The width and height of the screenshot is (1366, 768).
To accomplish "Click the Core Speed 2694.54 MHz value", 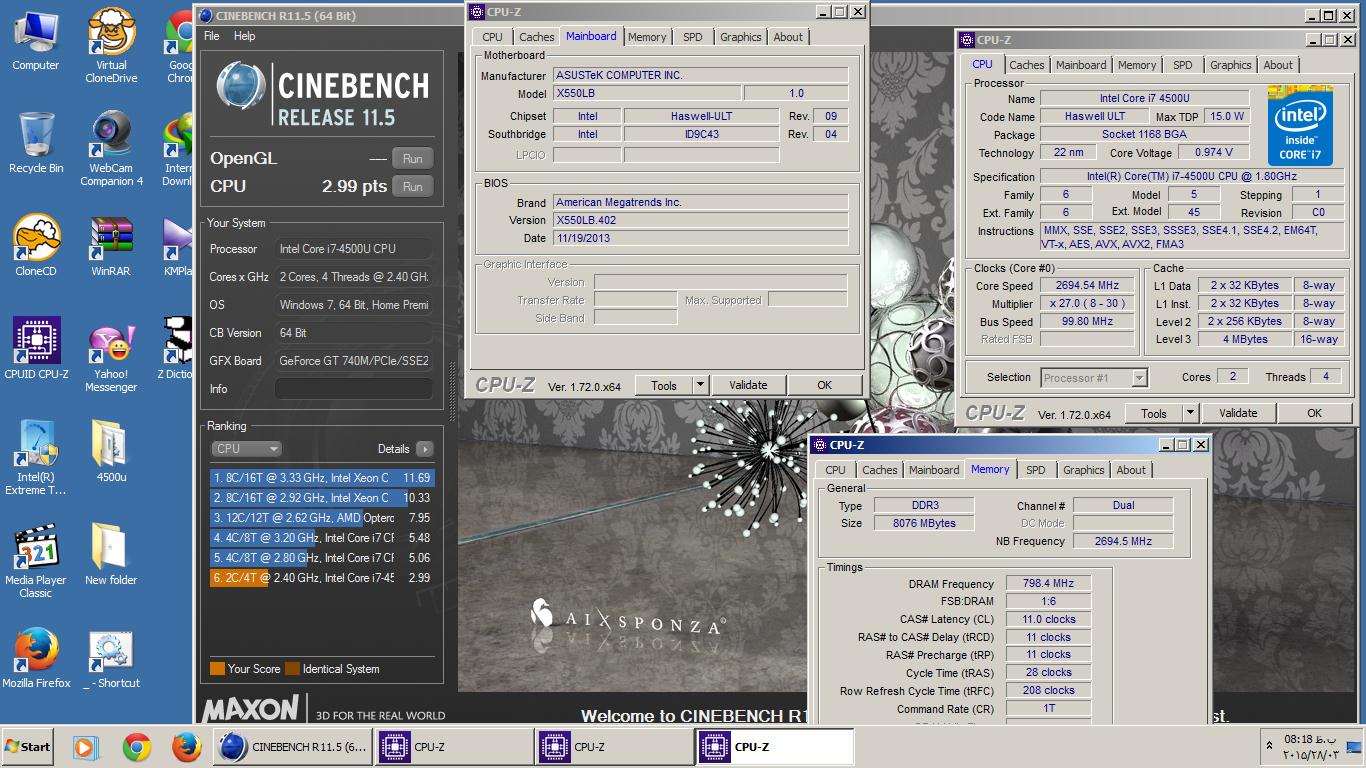I will click(x=1087, y=286).
